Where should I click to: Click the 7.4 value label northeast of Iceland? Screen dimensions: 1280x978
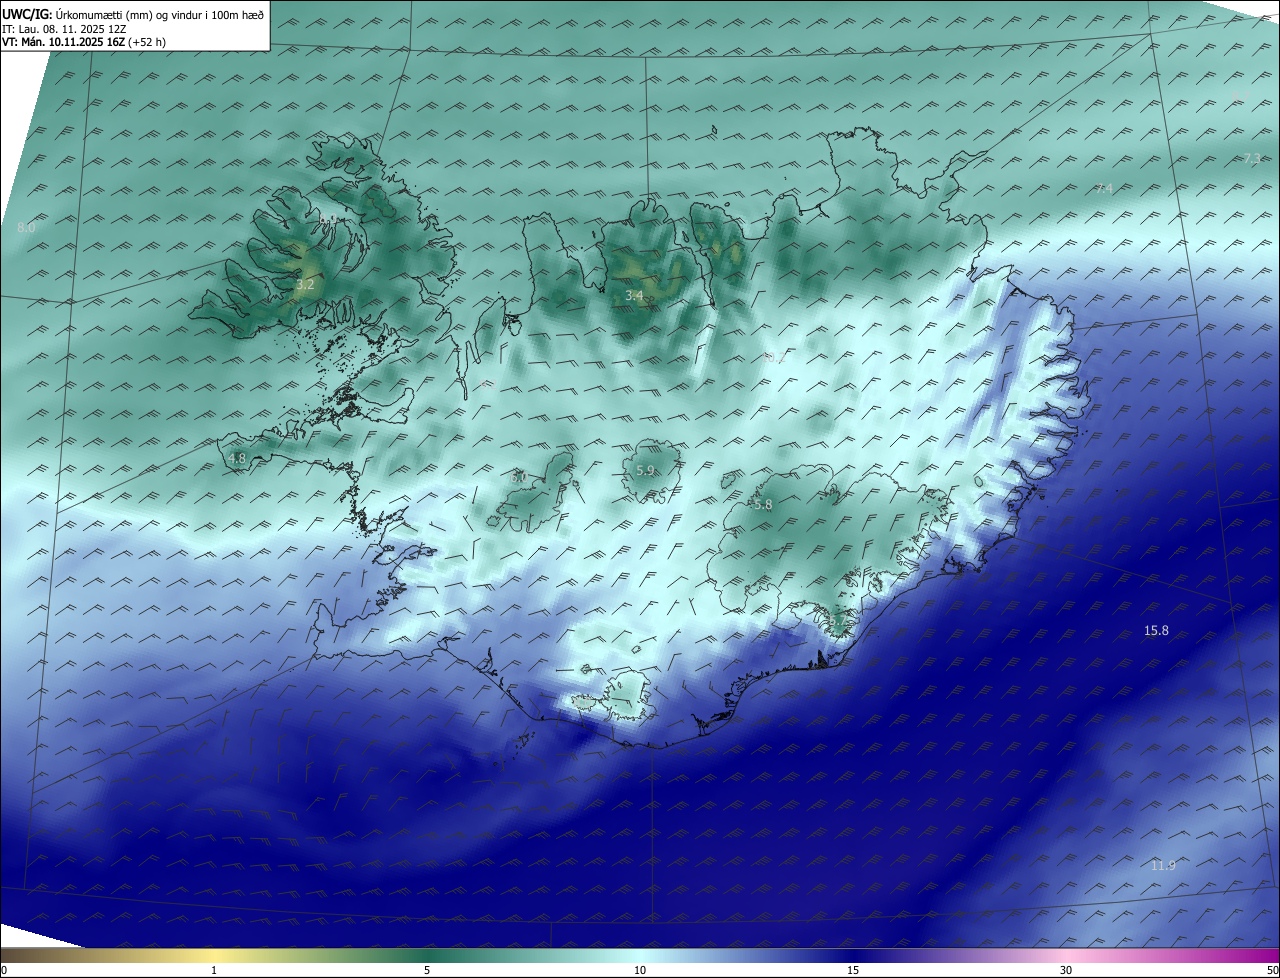(x=1104, y=189)
